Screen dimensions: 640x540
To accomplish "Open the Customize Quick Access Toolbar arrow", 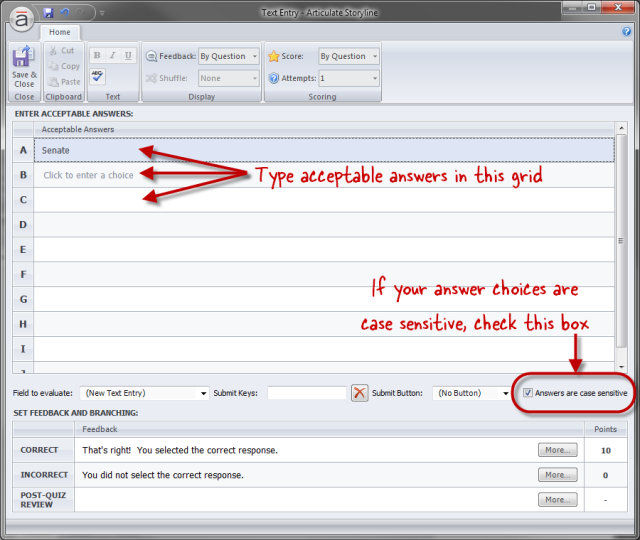I will tap(102, 13).
